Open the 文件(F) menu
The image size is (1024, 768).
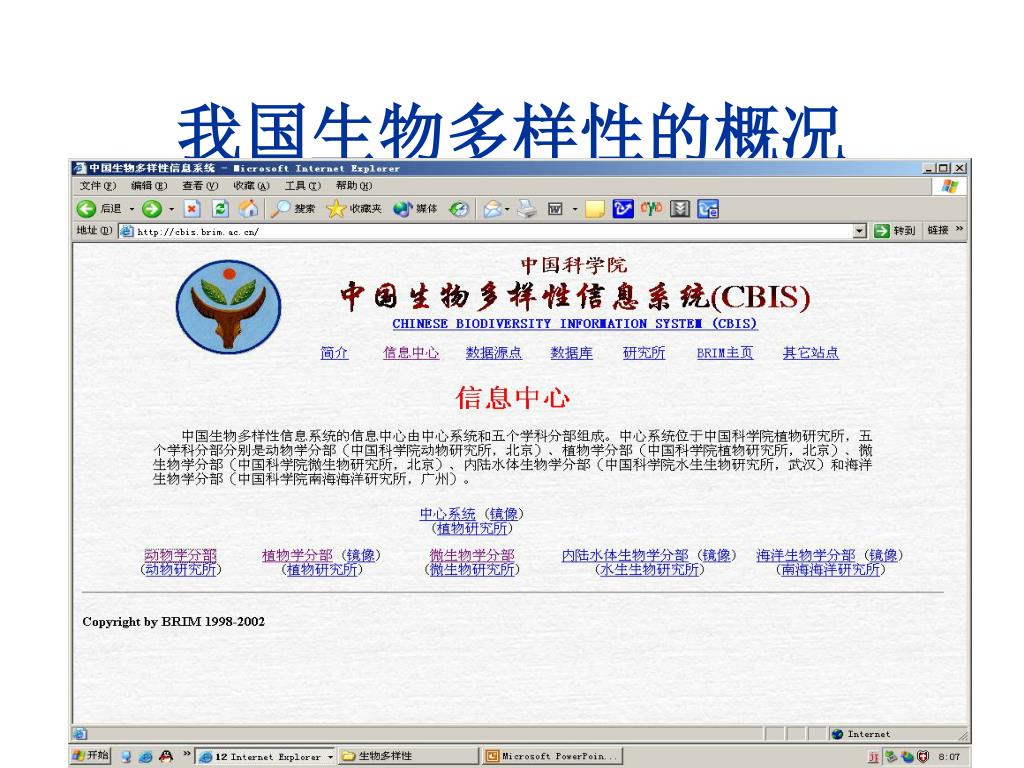click(98, 186)
